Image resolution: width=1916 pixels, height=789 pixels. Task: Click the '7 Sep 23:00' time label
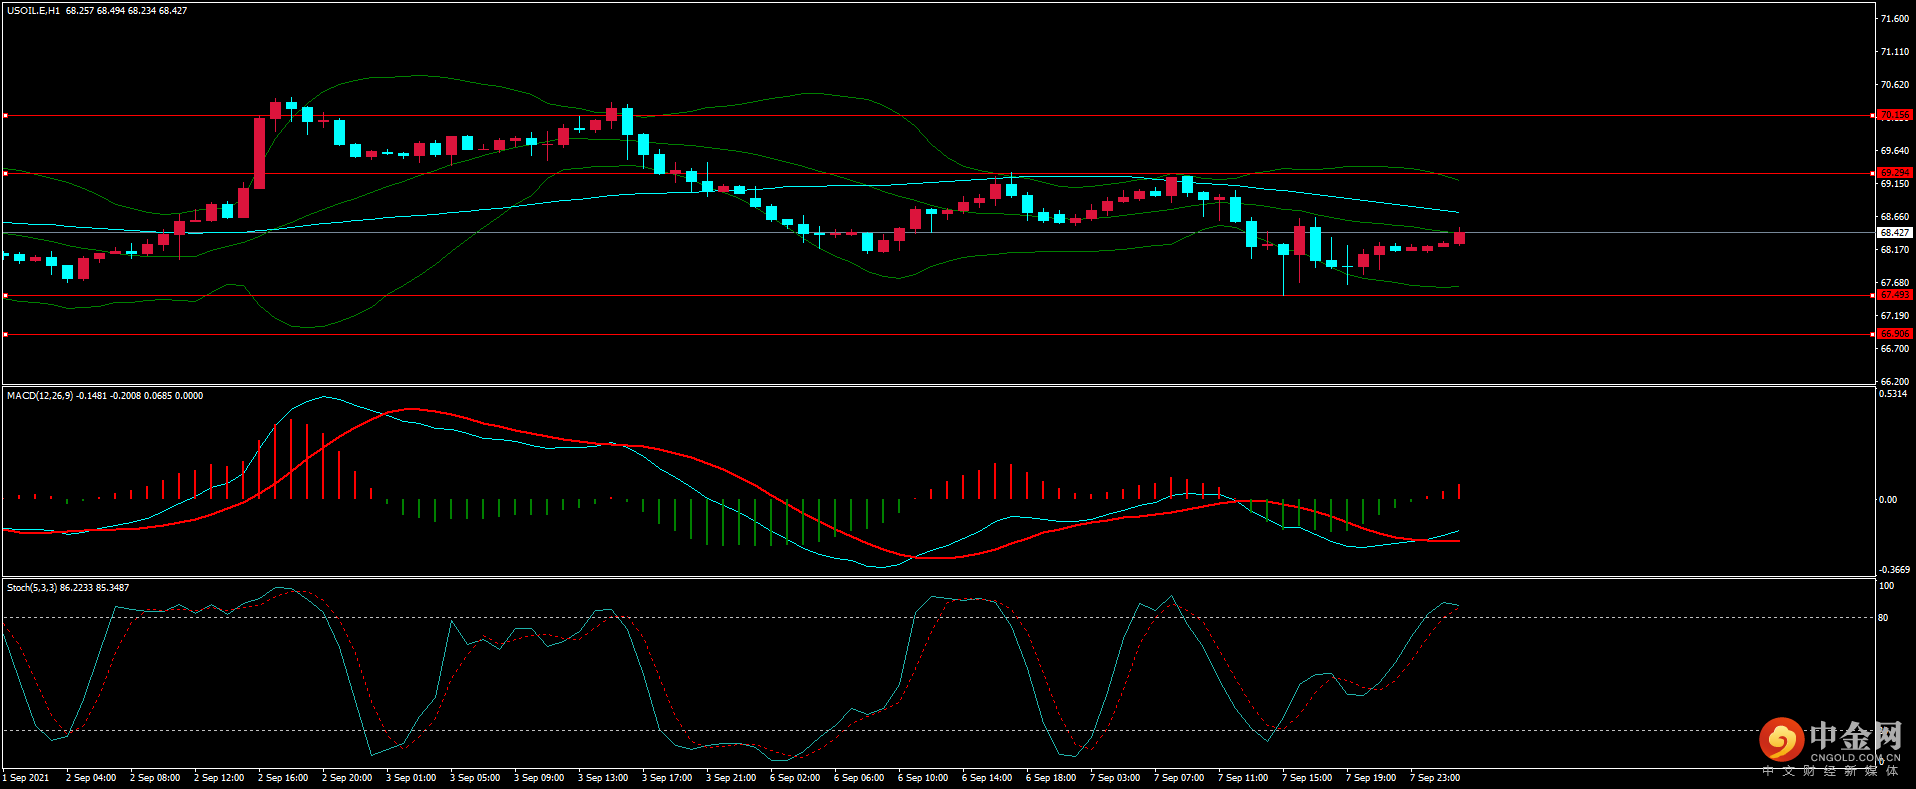(1435, 778)
